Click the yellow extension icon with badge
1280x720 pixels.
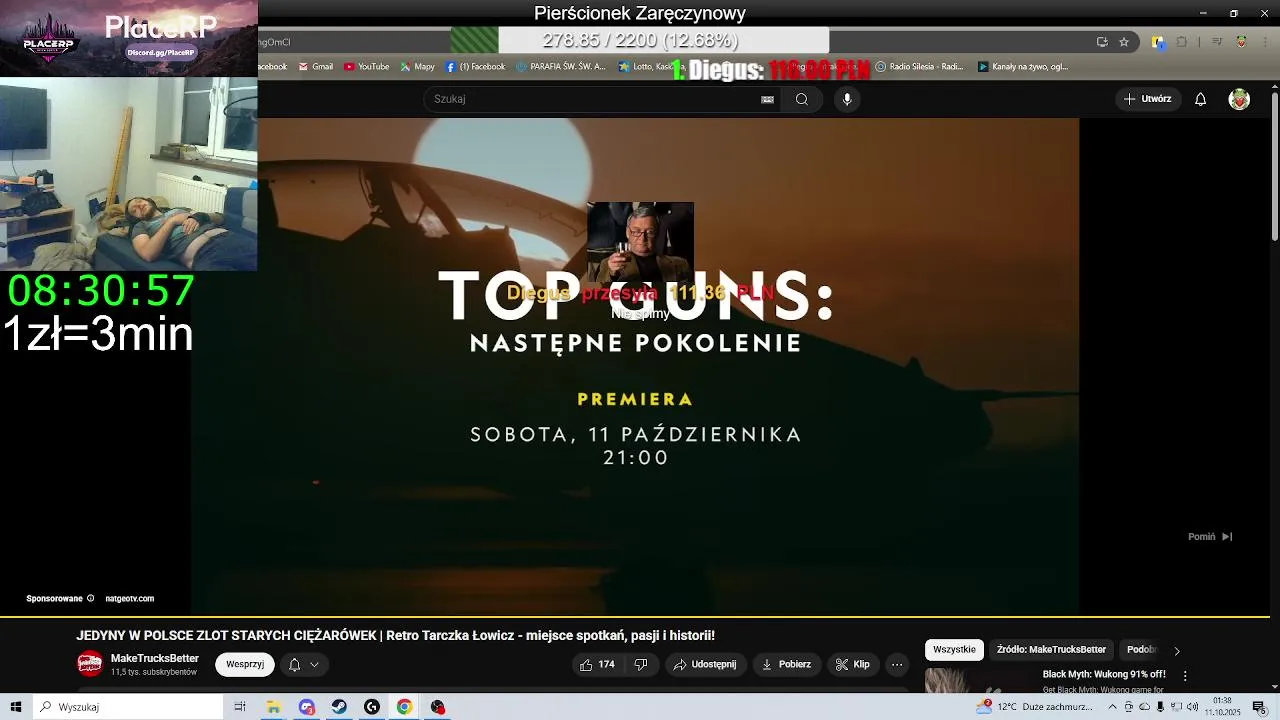(x=1158, y=42)
